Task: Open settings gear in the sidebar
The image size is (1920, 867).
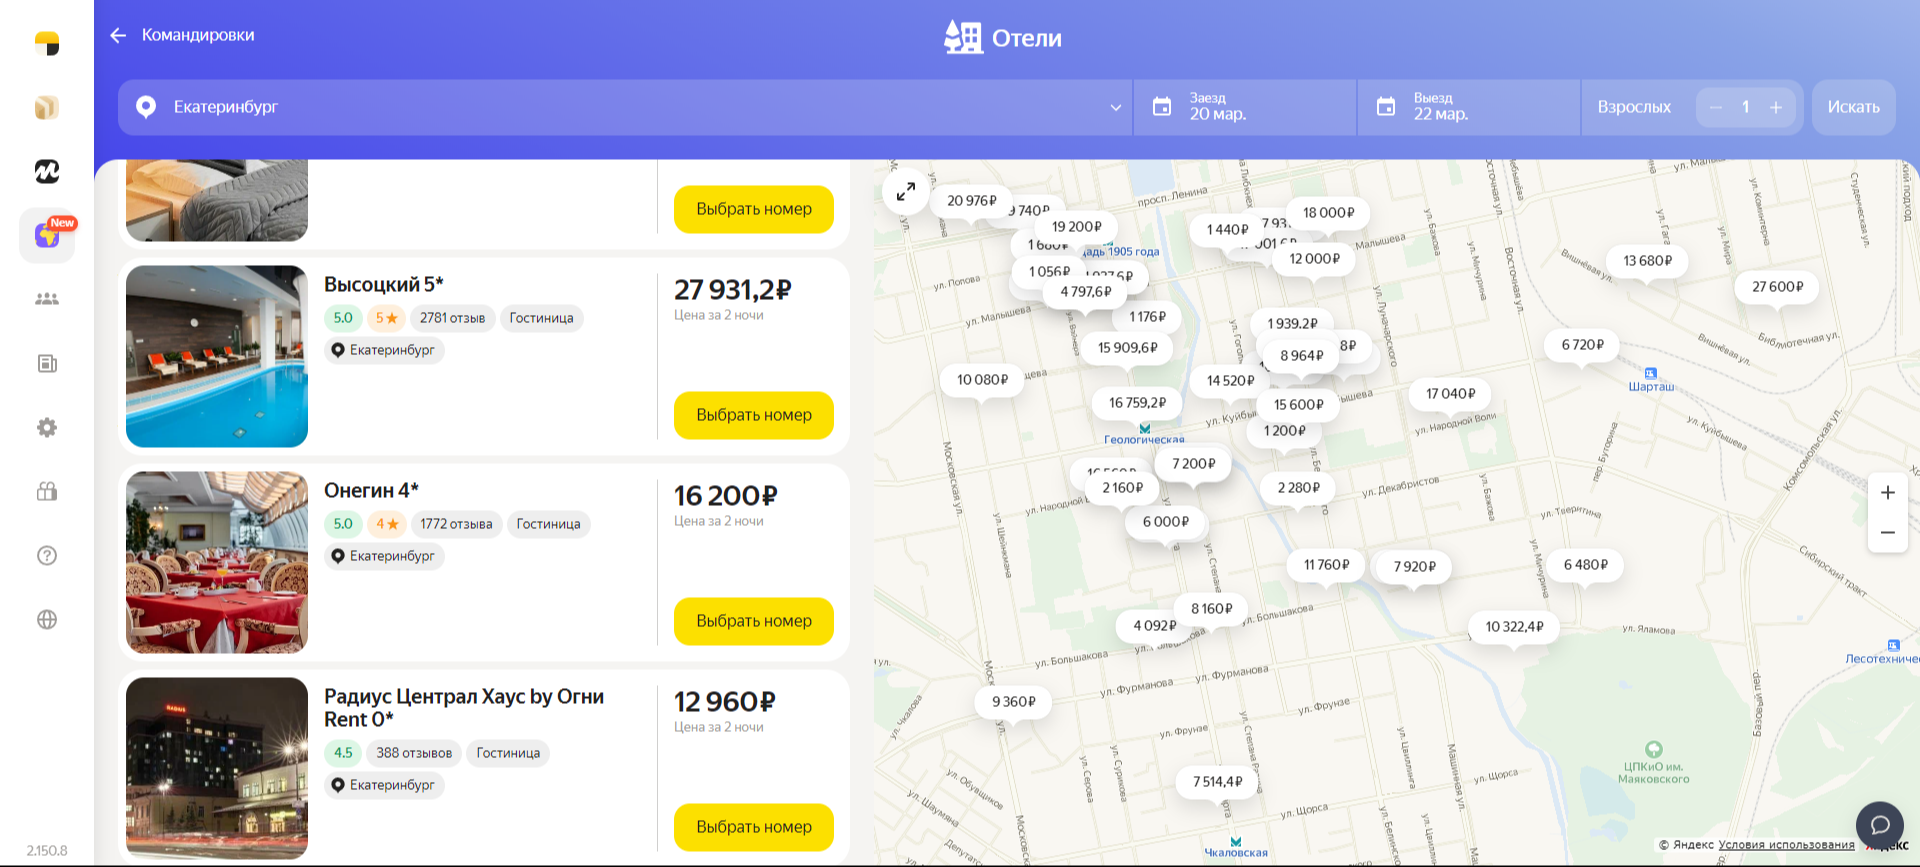Action: click(x=47, y=427)
